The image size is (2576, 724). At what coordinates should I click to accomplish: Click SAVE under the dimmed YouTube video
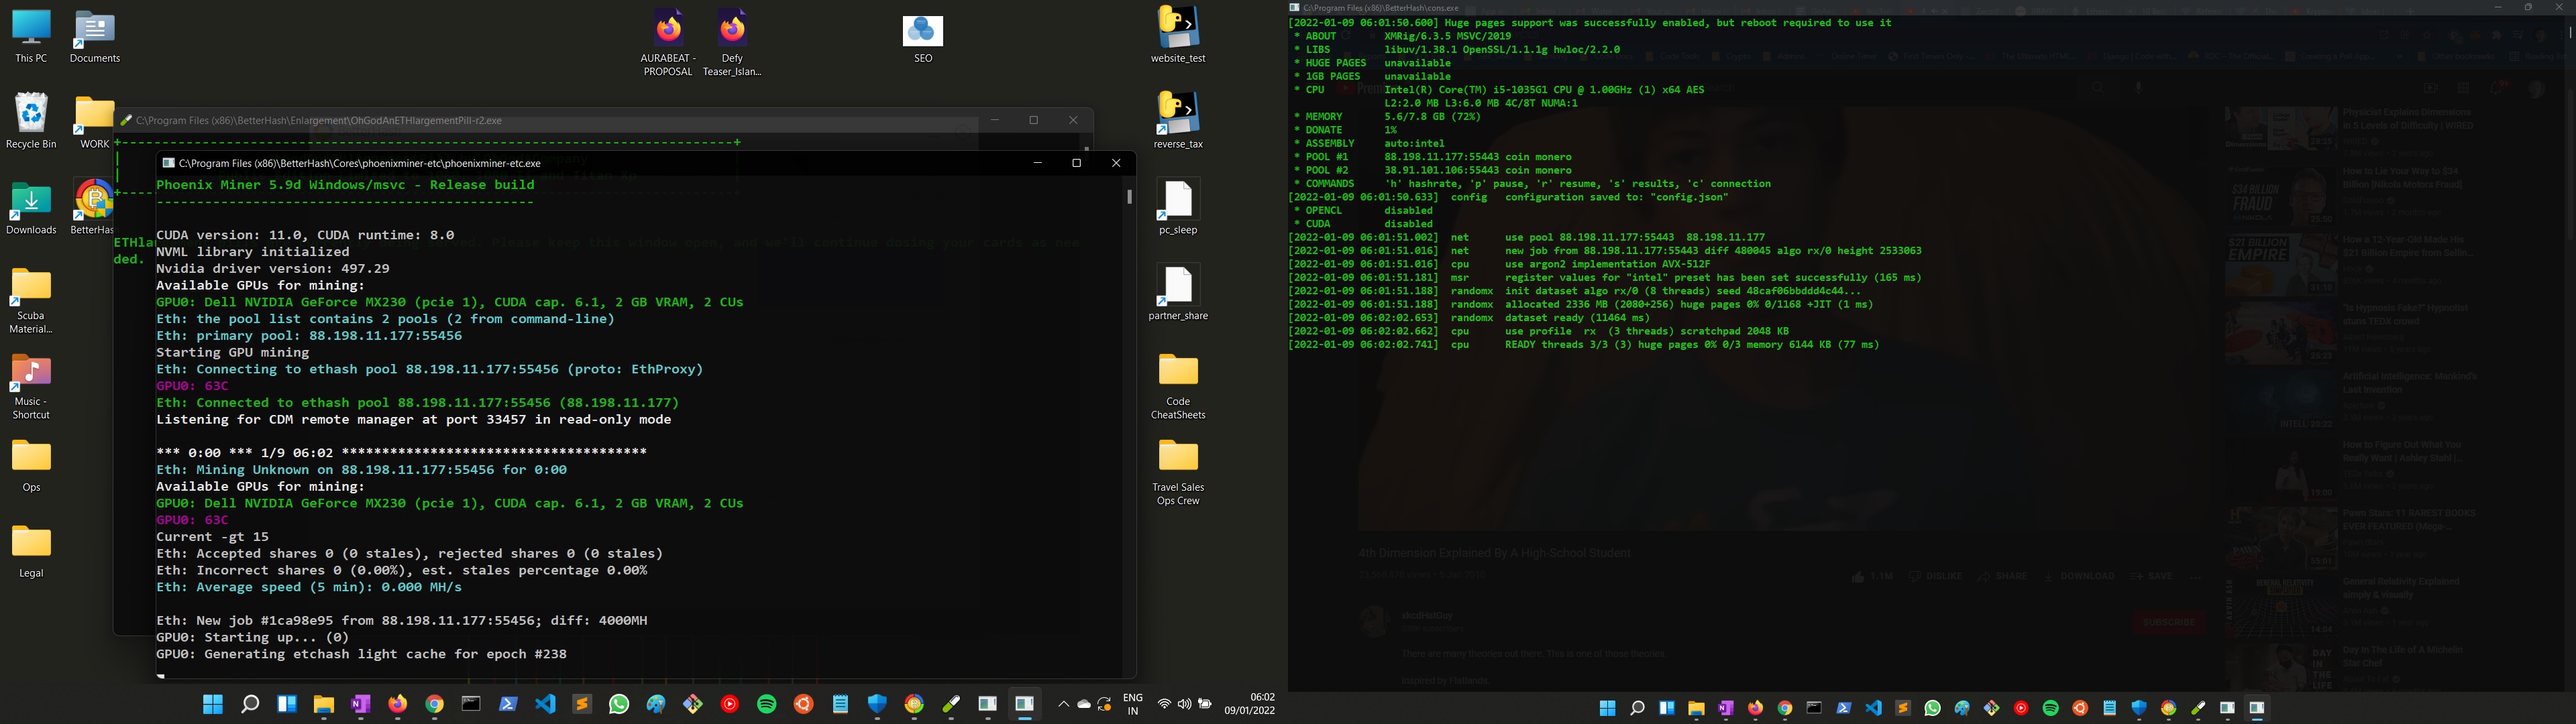(x=2152, y=576)
